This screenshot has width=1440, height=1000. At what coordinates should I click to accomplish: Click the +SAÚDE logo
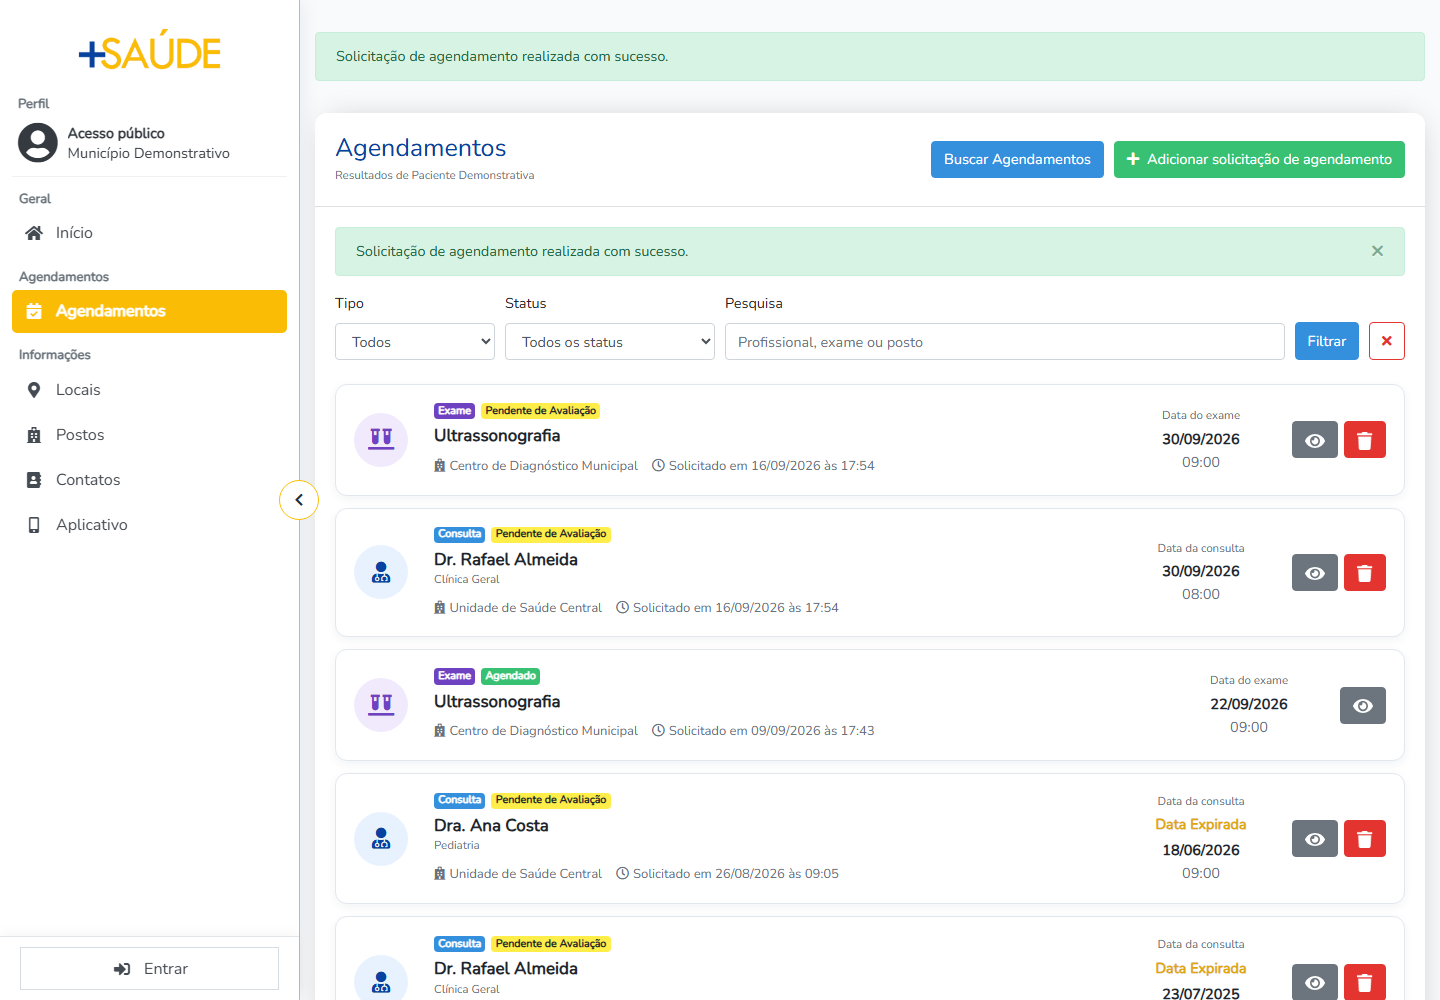pyautogui.click(x=150, y=51)
